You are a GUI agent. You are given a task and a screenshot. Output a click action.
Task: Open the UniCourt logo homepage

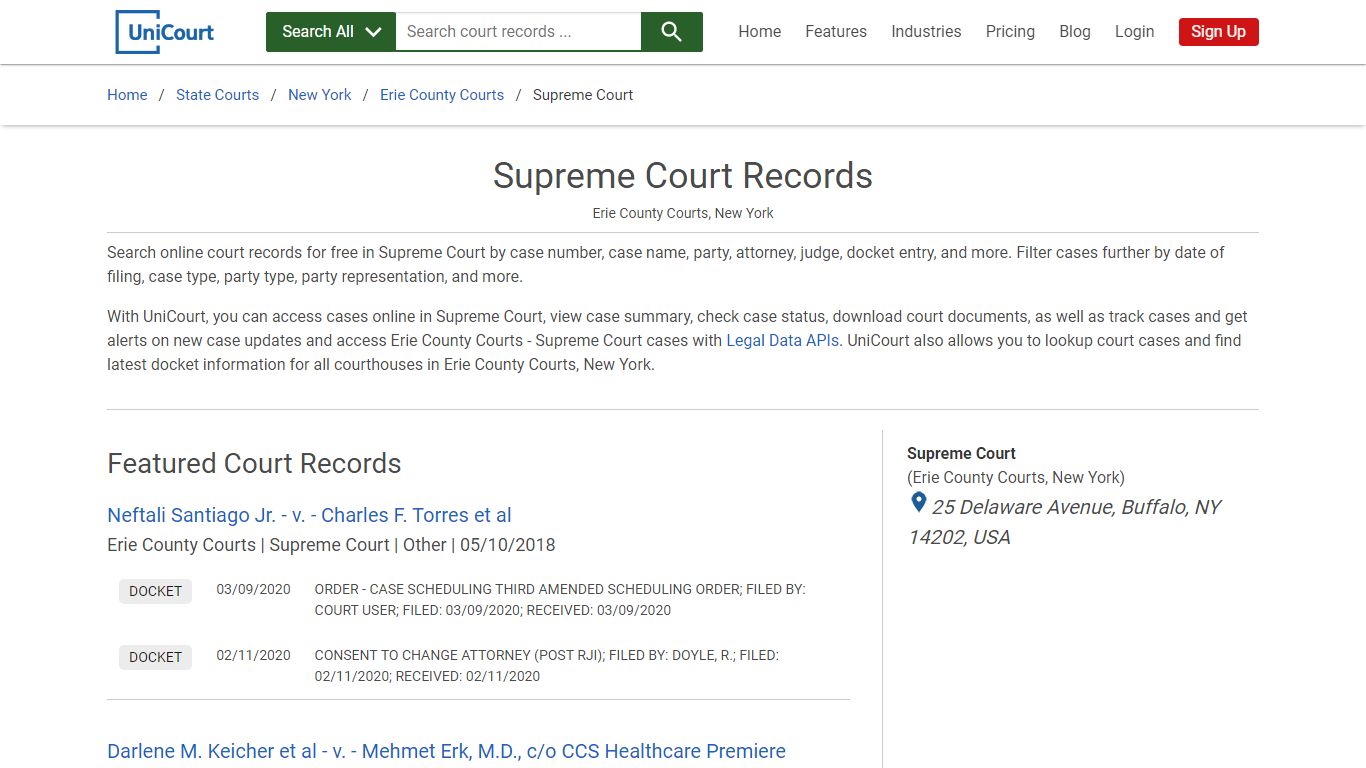[164, 32]
